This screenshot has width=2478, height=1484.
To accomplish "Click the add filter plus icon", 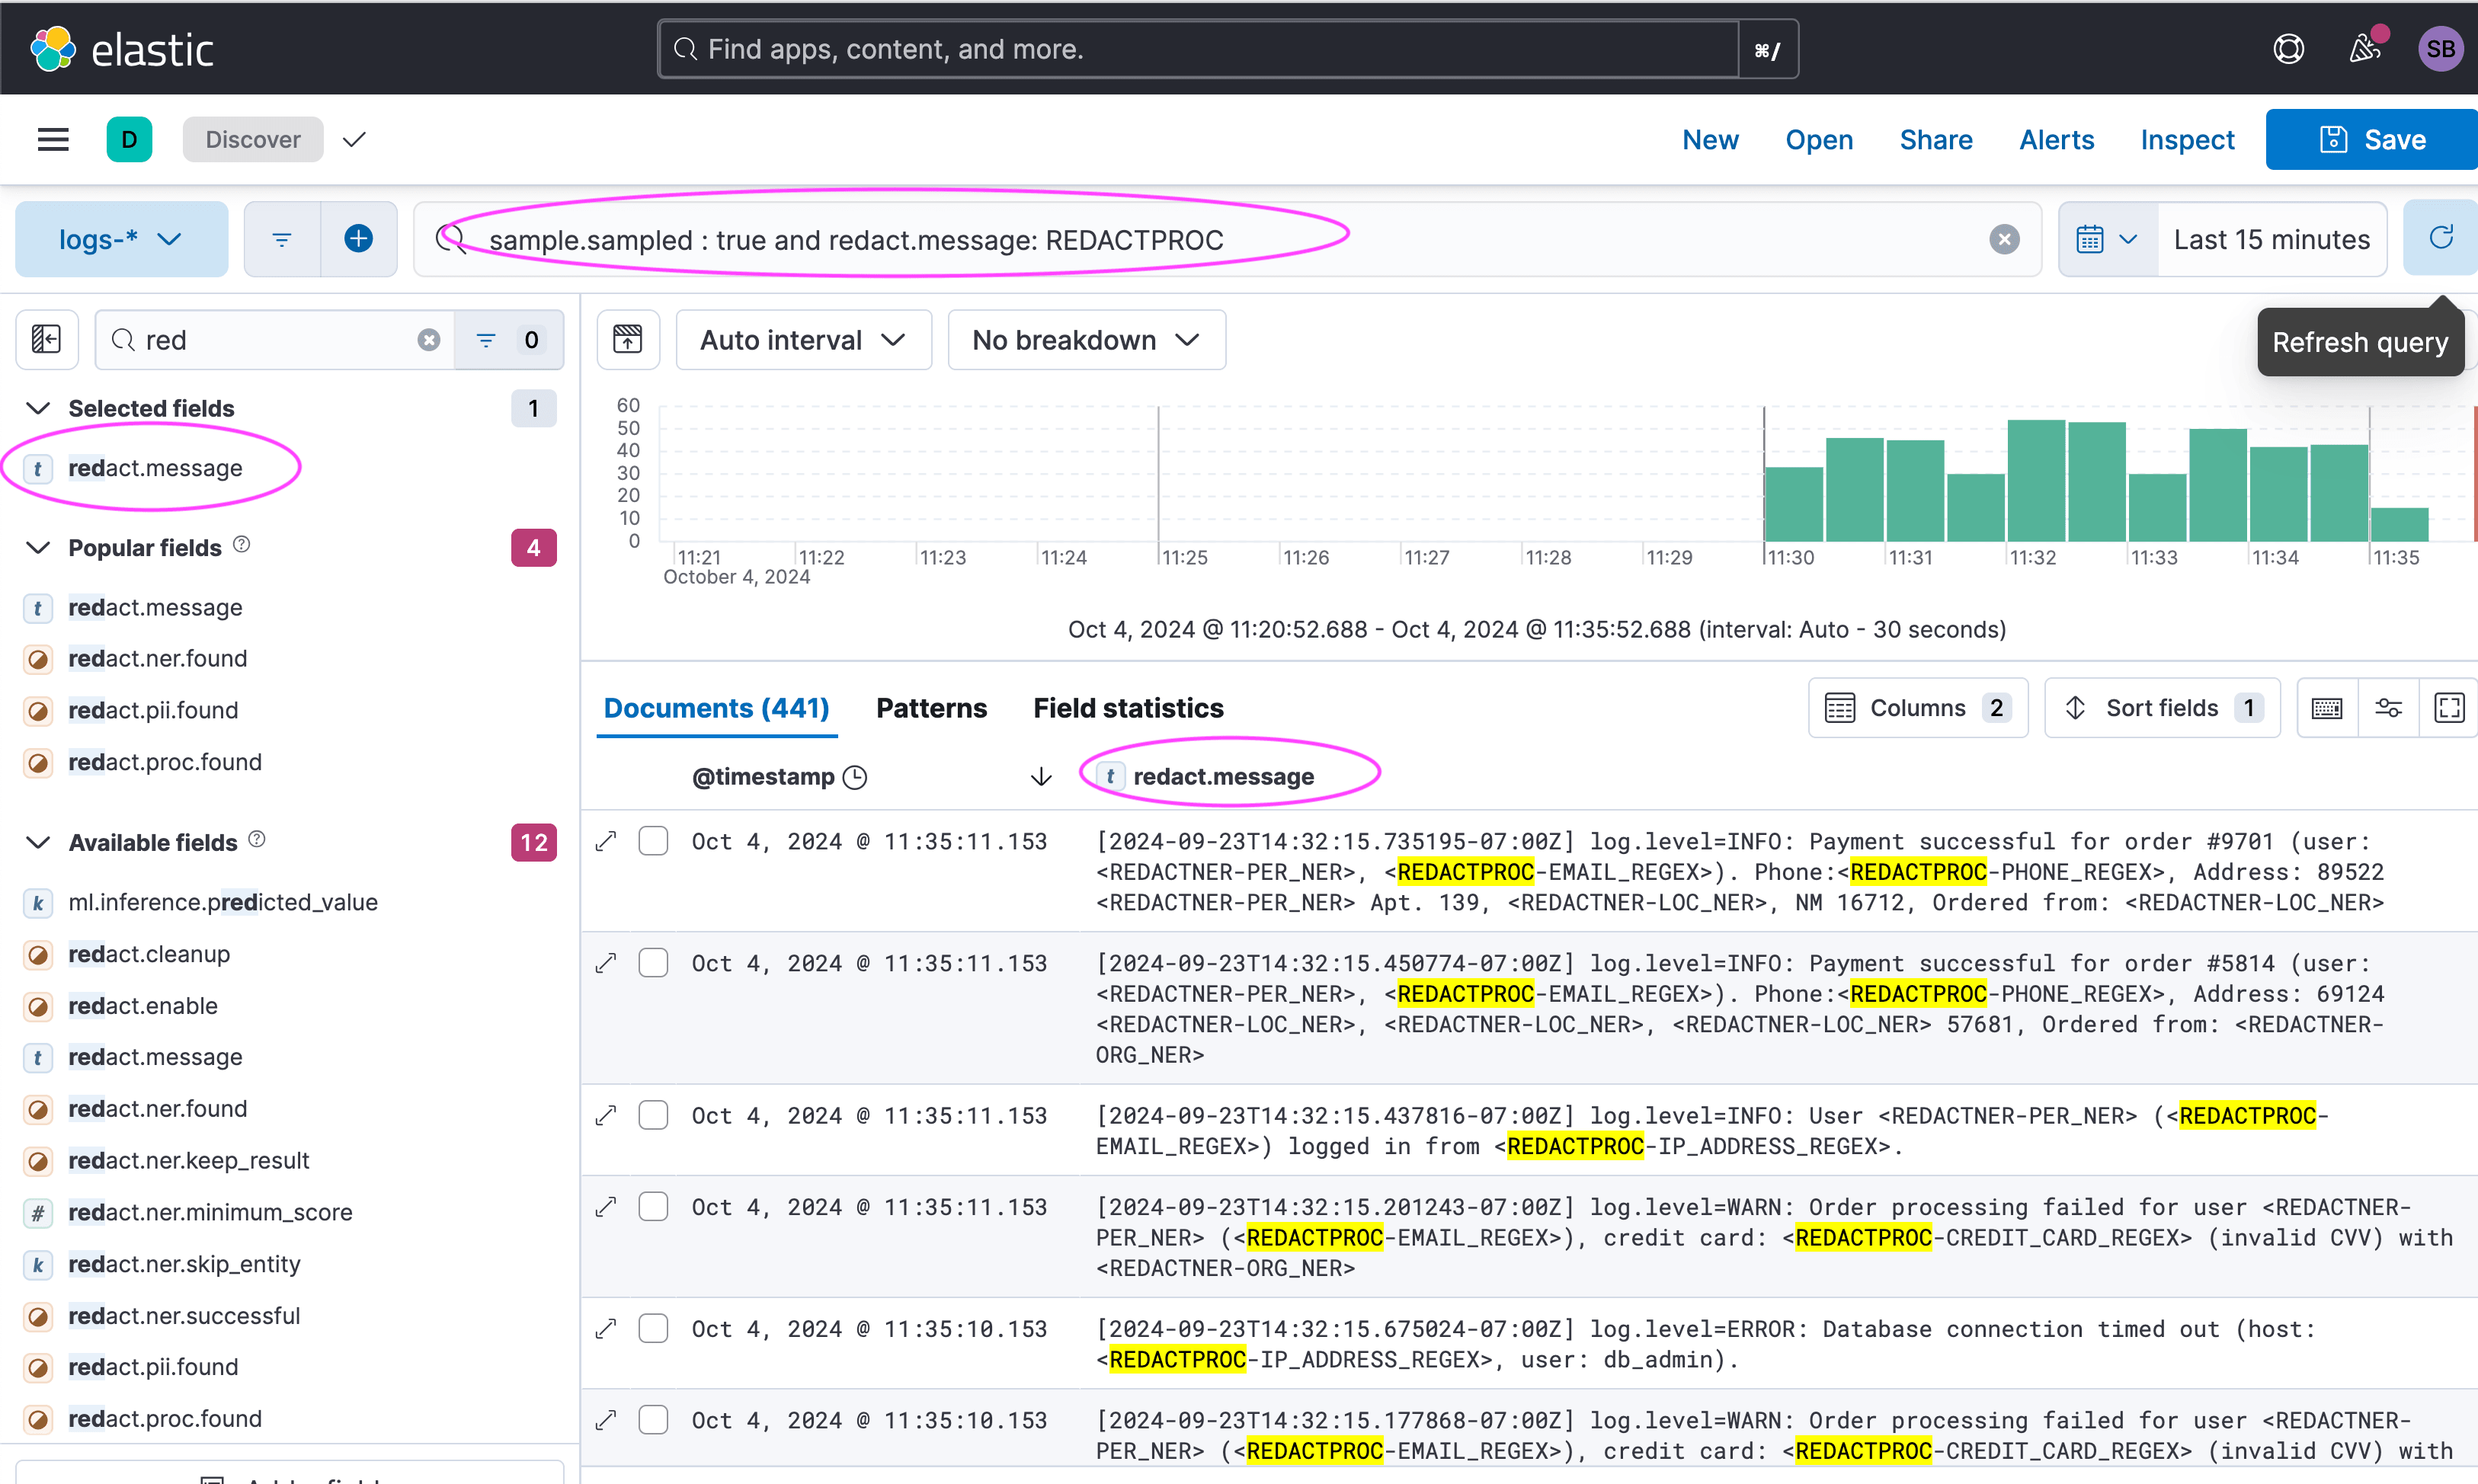I will pyautogui.click(x=358, y=238).
